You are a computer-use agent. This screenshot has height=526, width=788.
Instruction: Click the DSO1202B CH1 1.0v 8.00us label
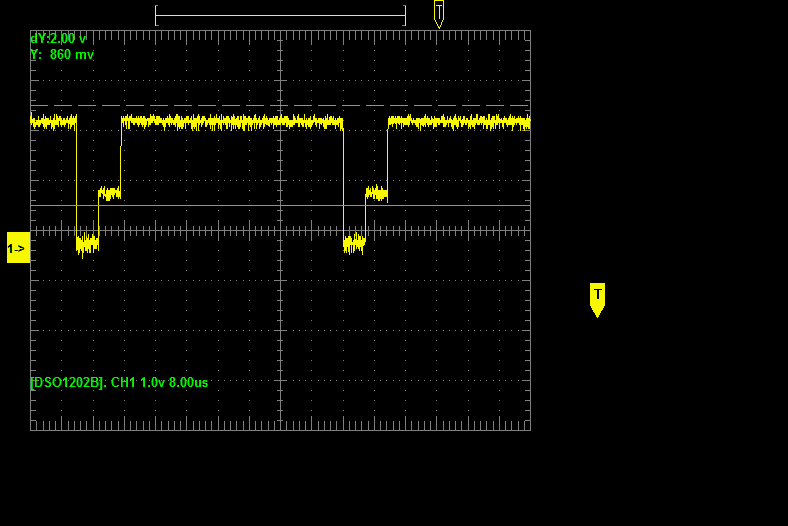(119, 382)
